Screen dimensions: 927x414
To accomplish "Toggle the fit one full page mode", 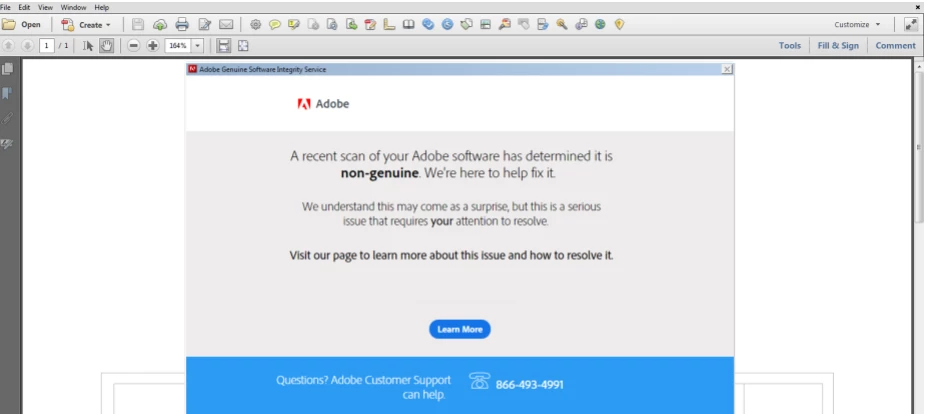I will [x=243, y=46].
